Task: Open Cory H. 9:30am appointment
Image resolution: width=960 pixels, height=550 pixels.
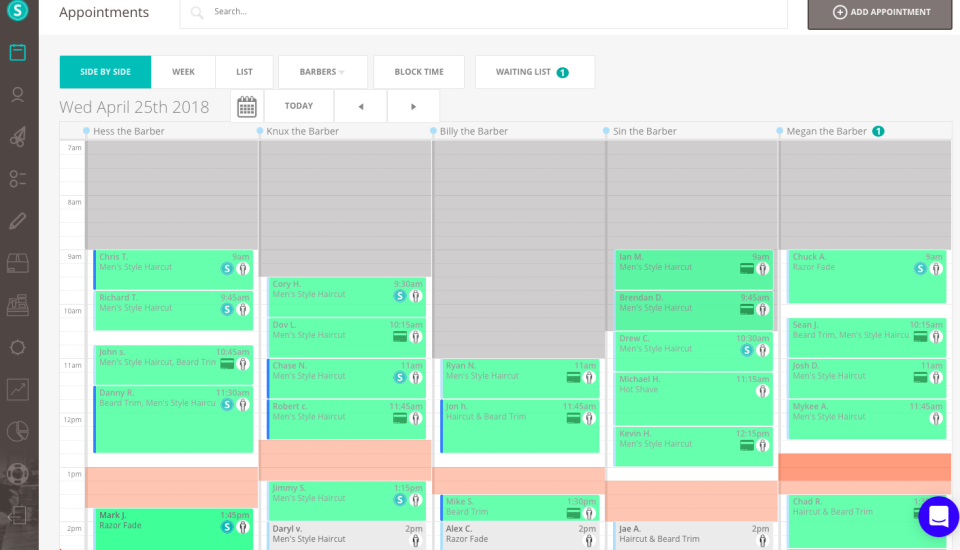Action: pyautogui.click(x=347, y=297)
